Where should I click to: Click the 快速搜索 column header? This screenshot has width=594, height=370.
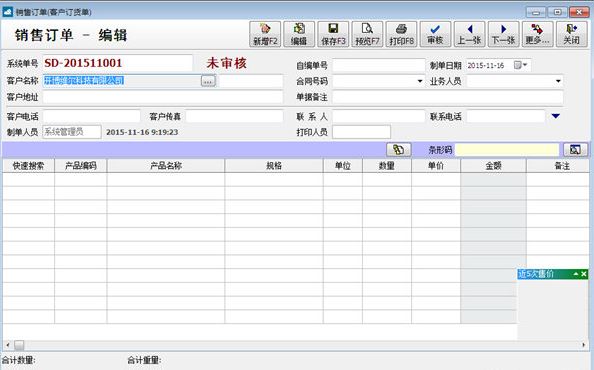pyautogui.click(x=28, y=166)
